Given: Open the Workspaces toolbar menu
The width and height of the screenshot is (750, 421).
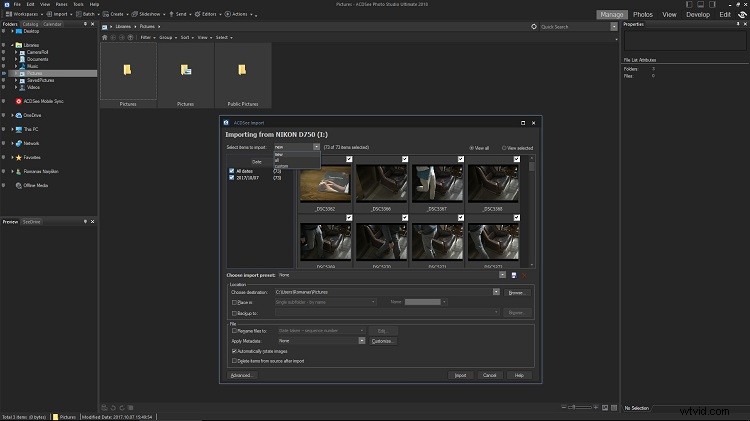Looking at the screenshot, I should (24, 14).
